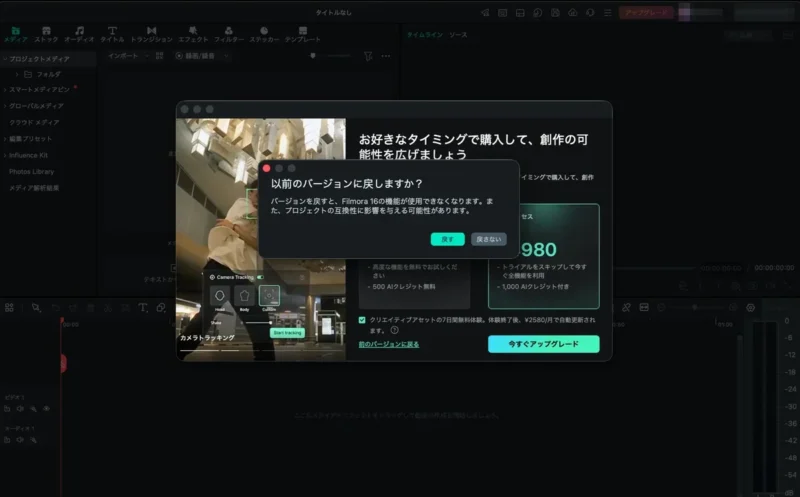Lock the ビデオ 1 track
The width and height of the screenshot is (800, 497).
(7, 409)
